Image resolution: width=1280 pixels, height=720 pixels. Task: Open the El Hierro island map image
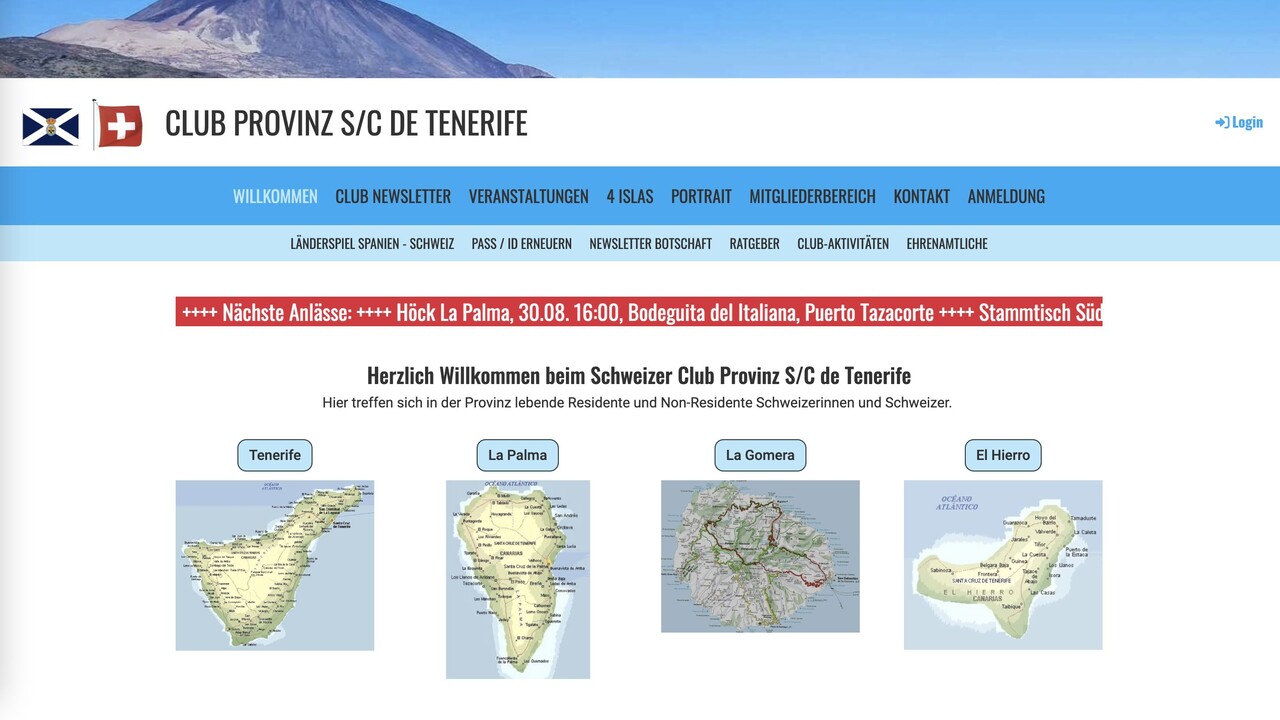coord(1003,565)
